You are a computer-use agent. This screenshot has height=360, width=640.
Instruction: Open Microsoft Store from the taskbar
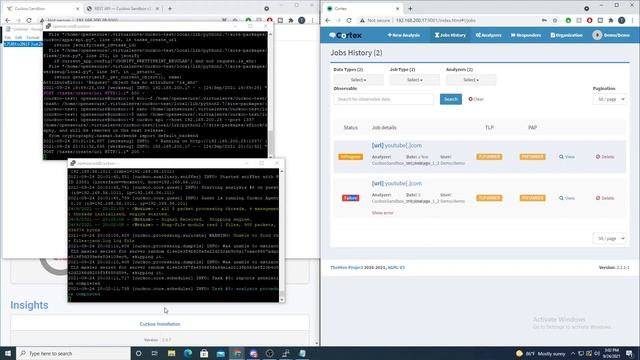tap(204, 353)
